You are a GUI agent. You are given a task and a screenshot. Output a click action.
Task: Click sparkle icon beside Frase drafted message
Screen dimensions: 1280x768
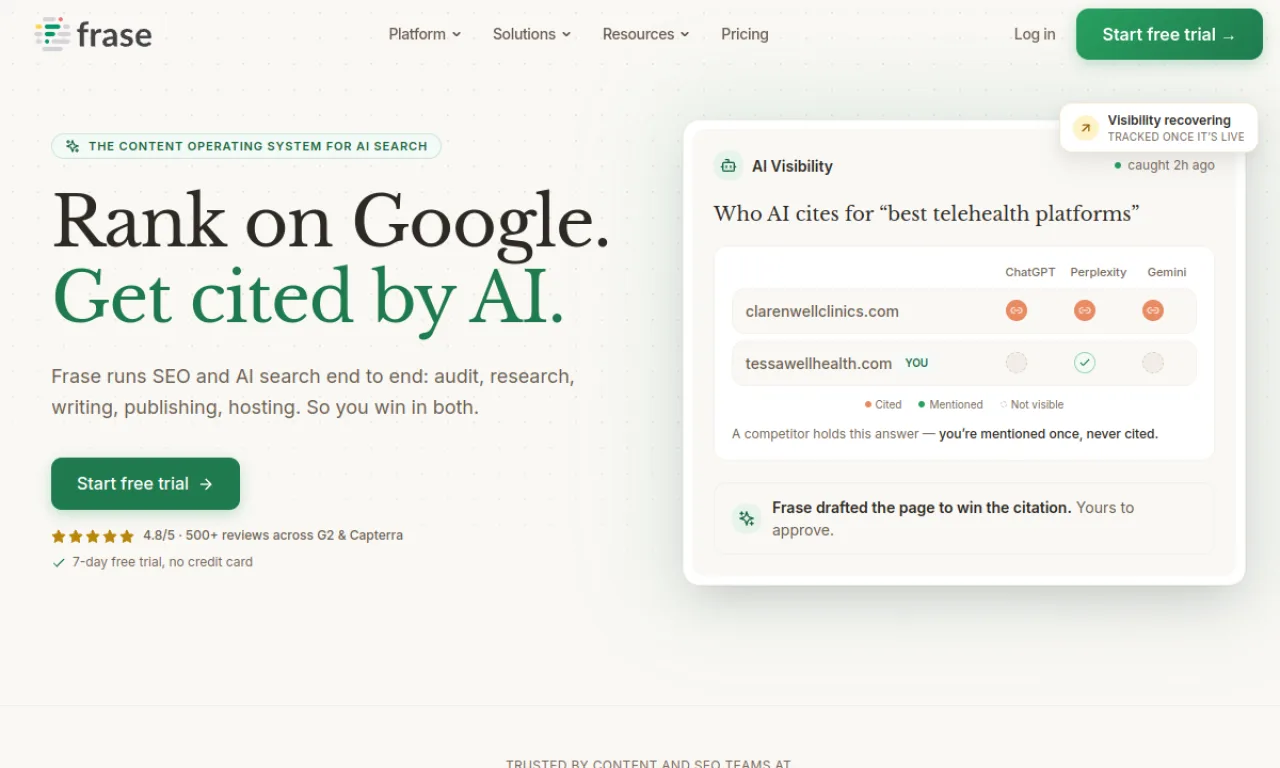point(746,518)
